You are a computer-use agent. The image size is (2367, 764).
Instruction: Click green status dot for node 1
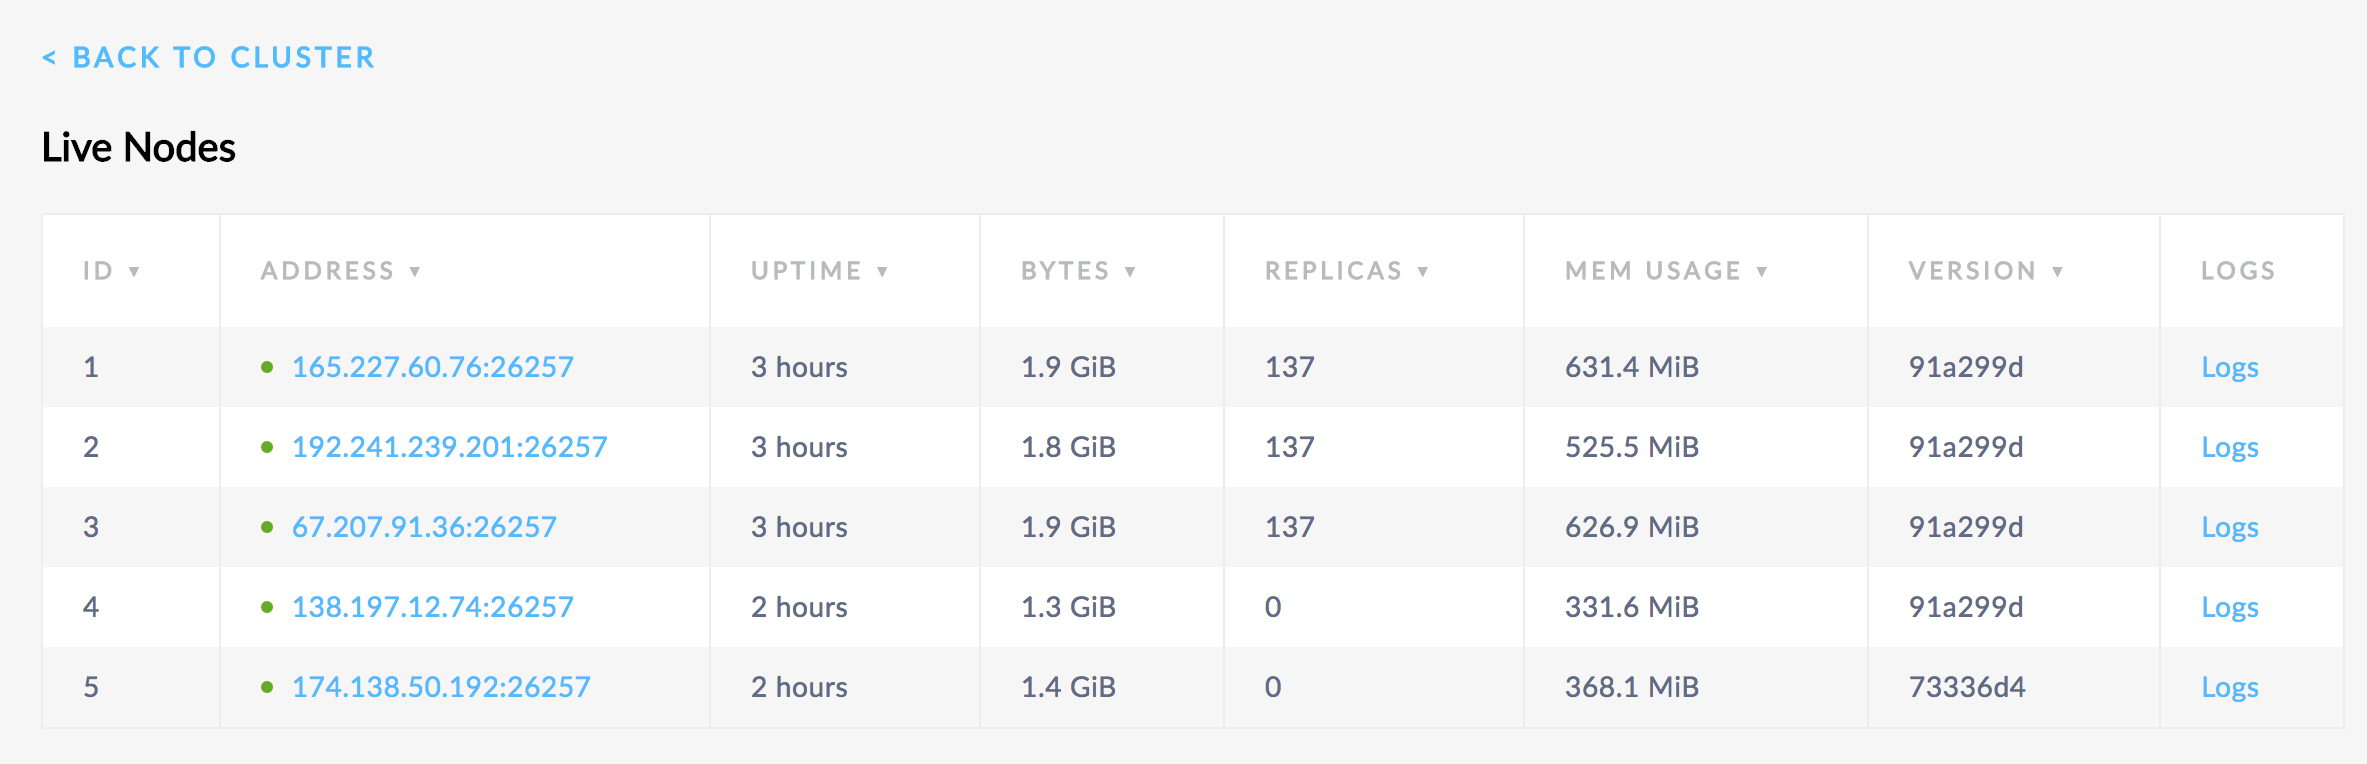(267, 367)
